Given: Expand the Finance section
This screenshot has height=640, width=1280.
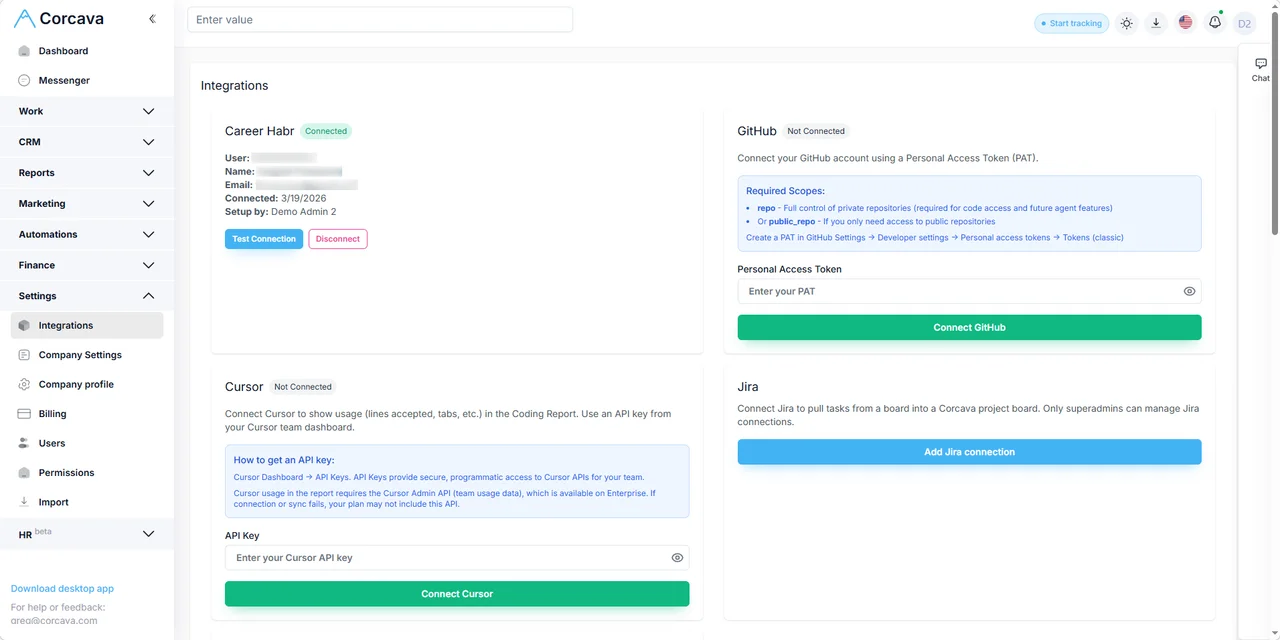Looking at the screenshot, I should pyautogui.click(x=87, y=265).
